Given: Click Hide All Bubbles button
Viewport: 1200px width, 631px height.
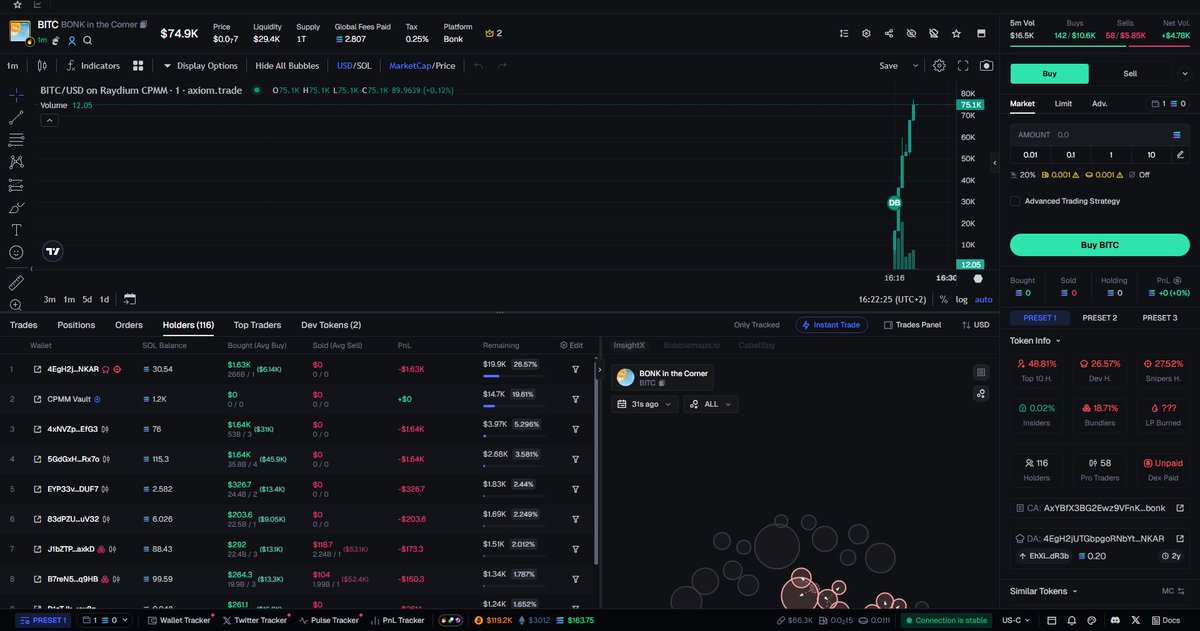Looking at the screenshot, I should (x=287, y=66).
